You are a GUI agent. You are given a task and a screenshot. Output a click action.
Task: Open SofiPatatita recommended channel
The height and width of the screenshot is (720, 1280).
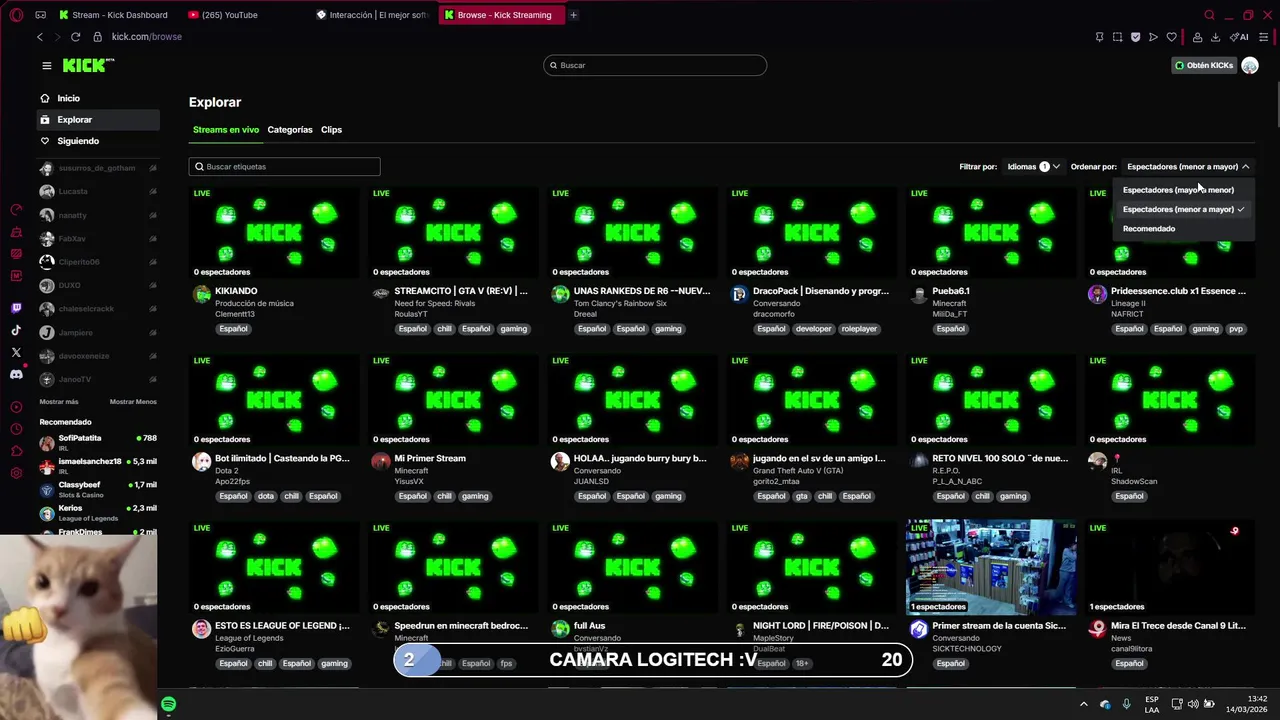coord(97,442)
